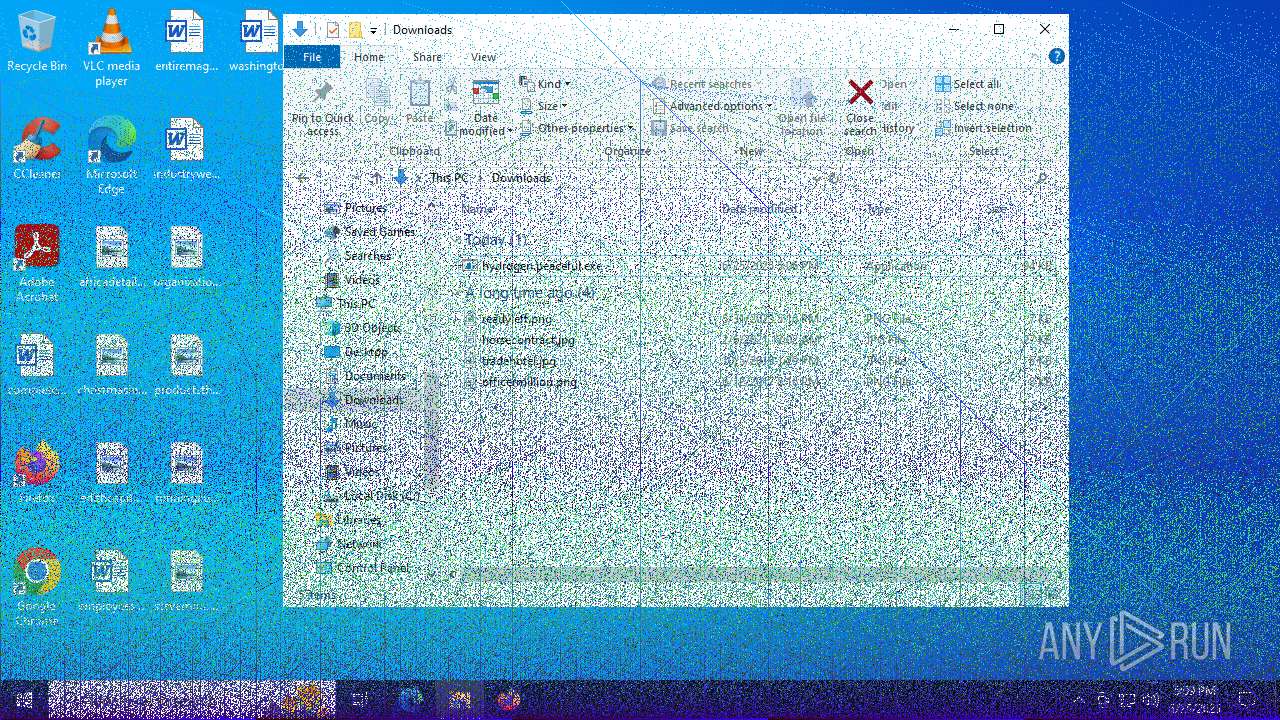Launch Firefox from the desktop icon
This screenshot has width=1280, height=720.
[37, 472]
